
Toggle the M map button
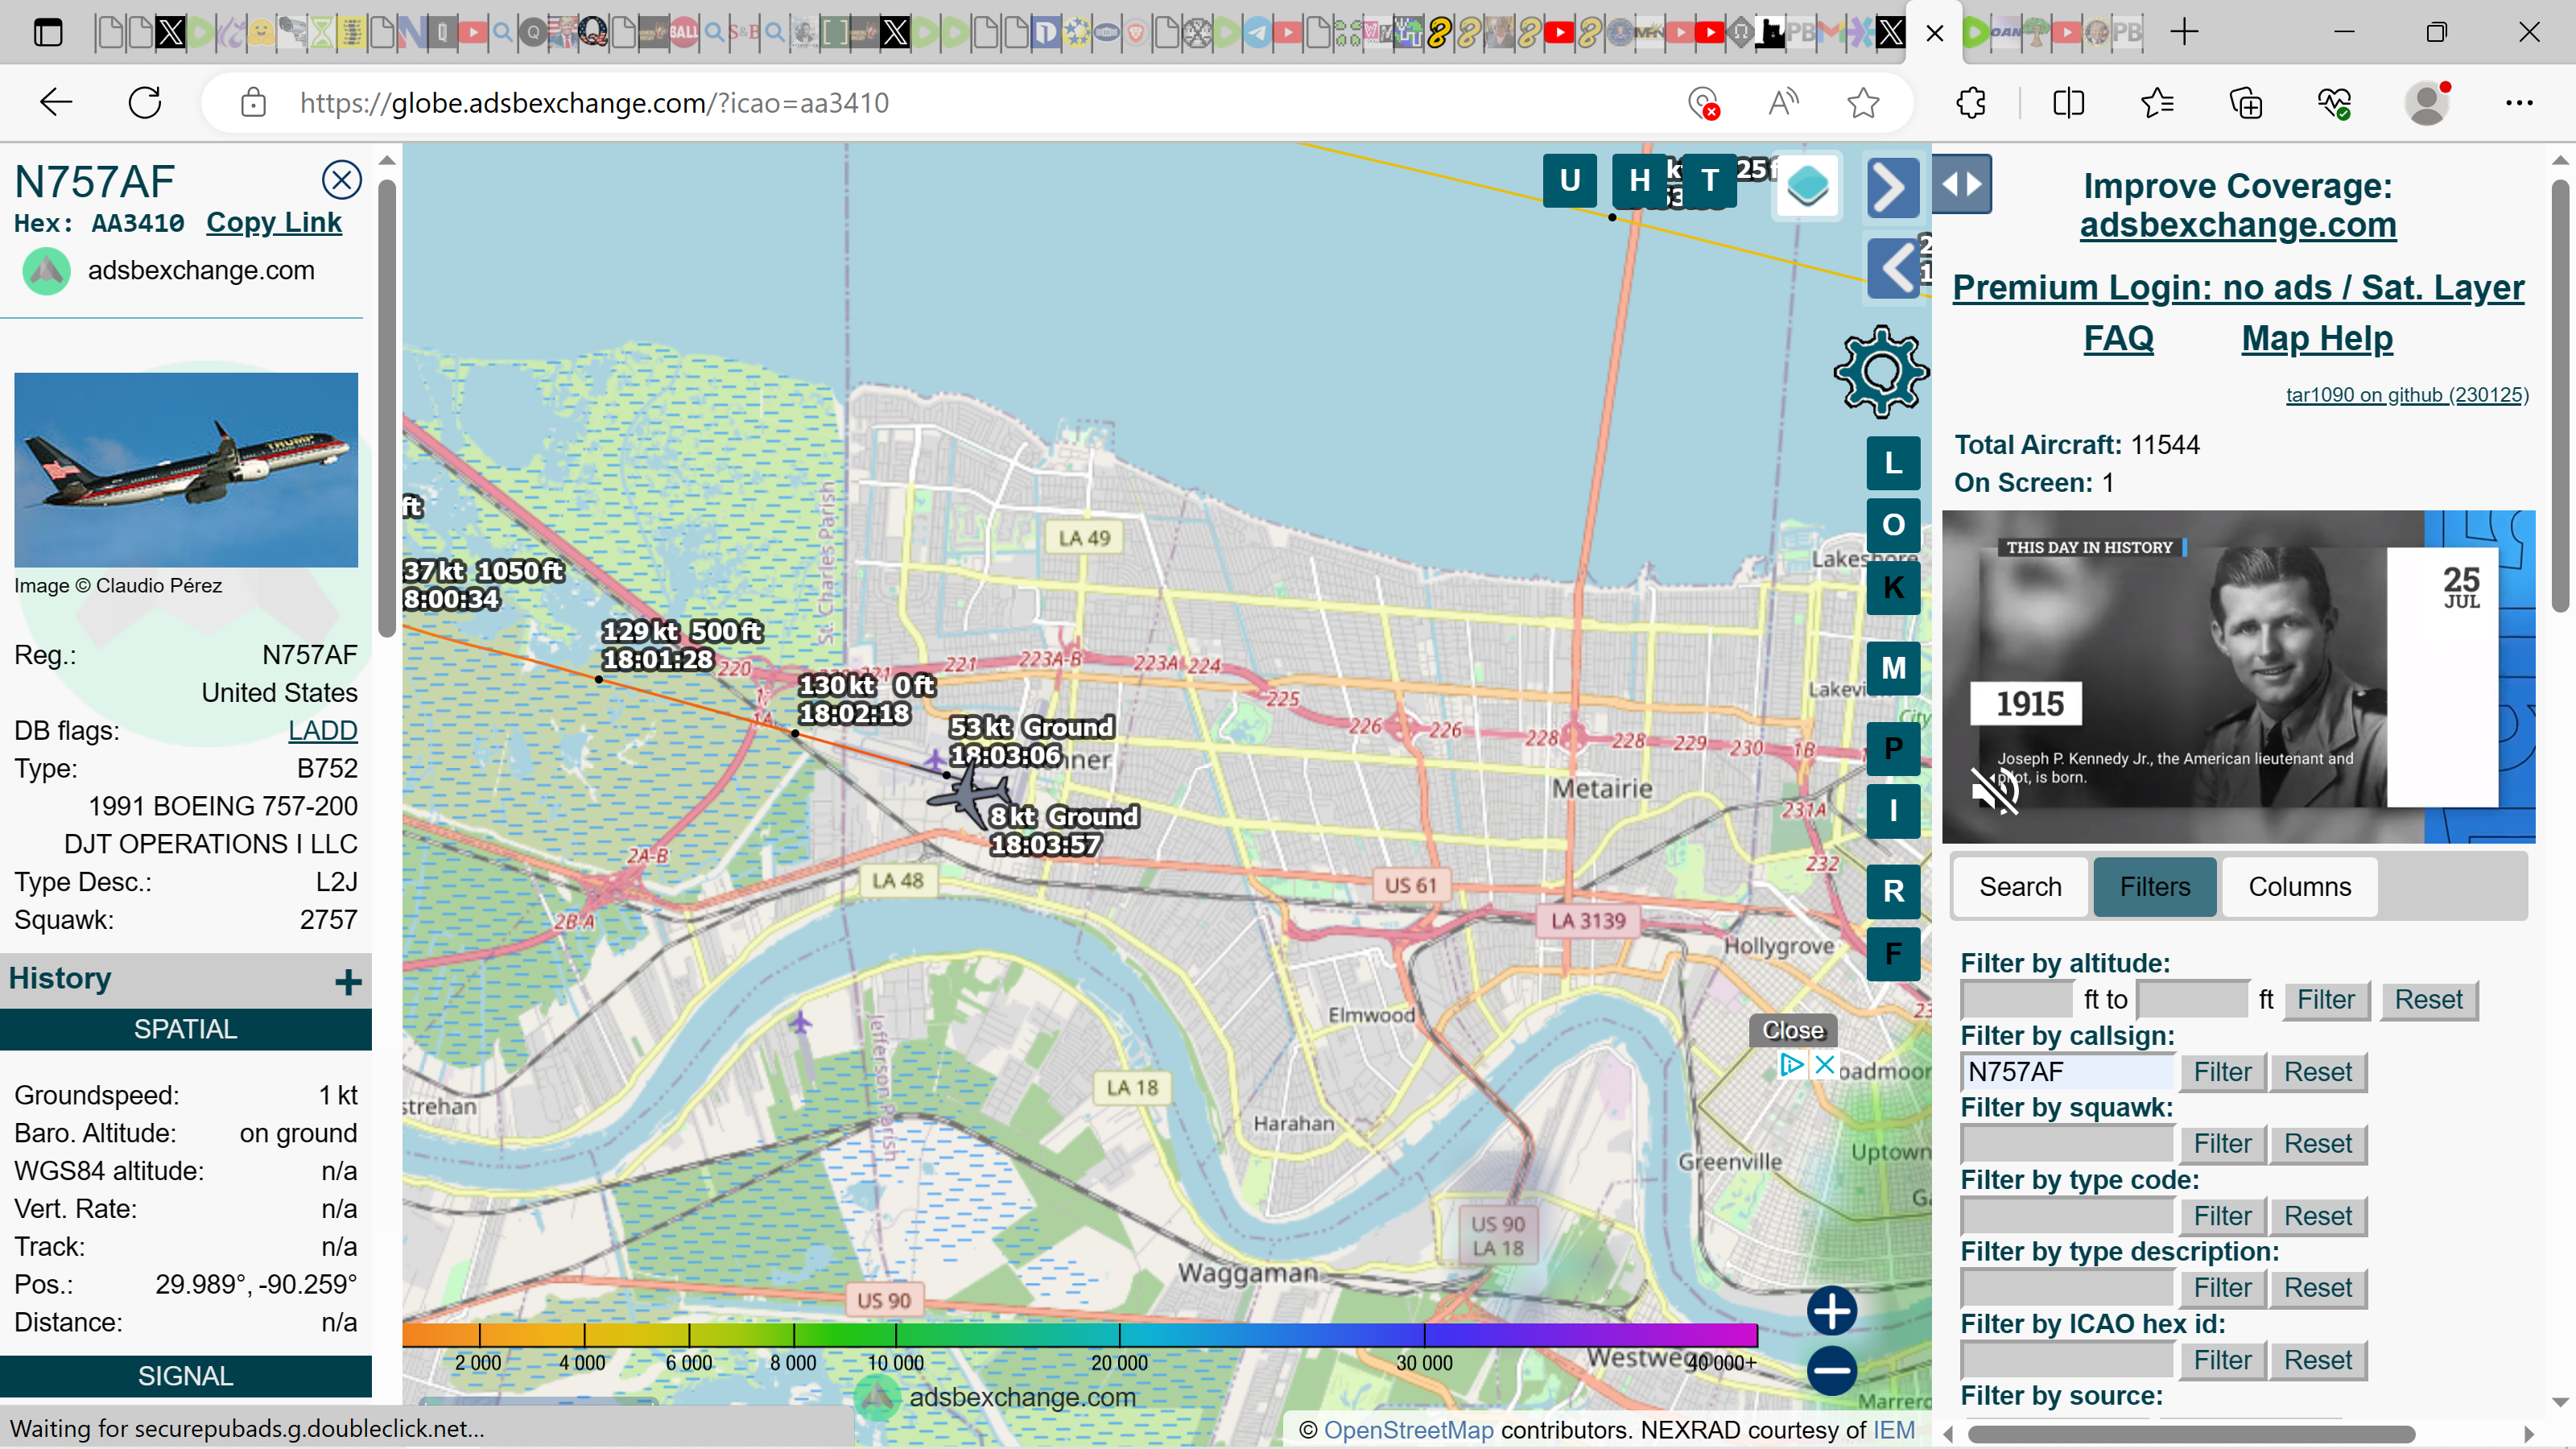click(1893, 668)
